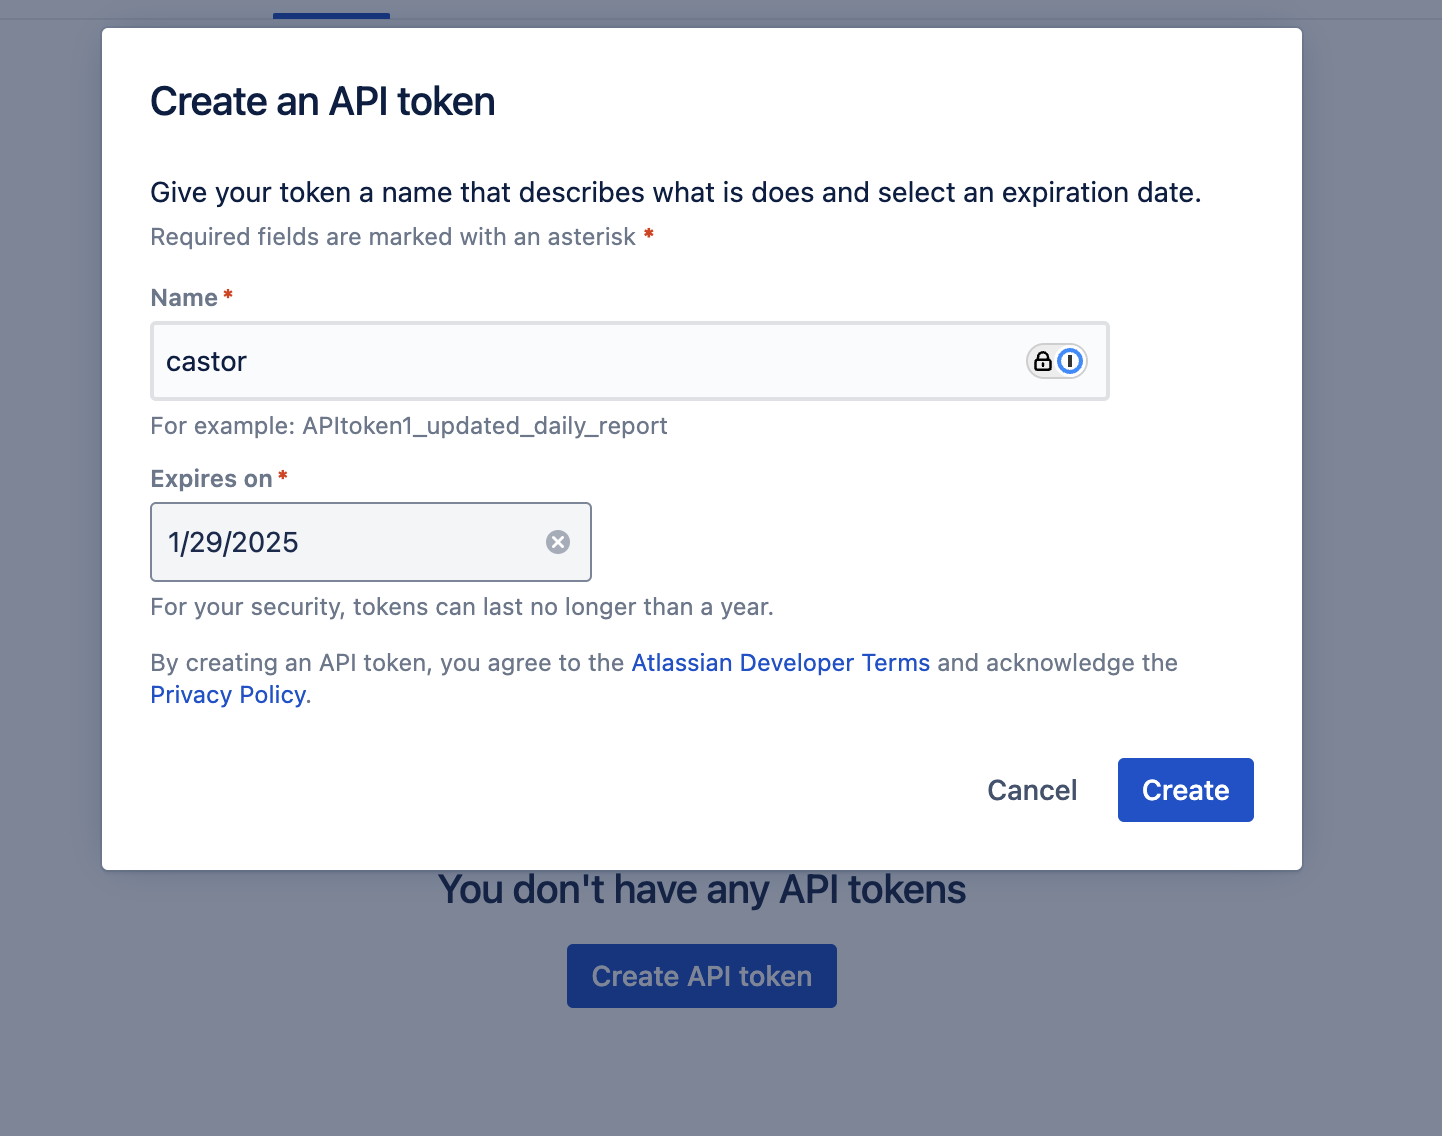Click the token security note about one year
The image size is (1442, 1136).
461,607
